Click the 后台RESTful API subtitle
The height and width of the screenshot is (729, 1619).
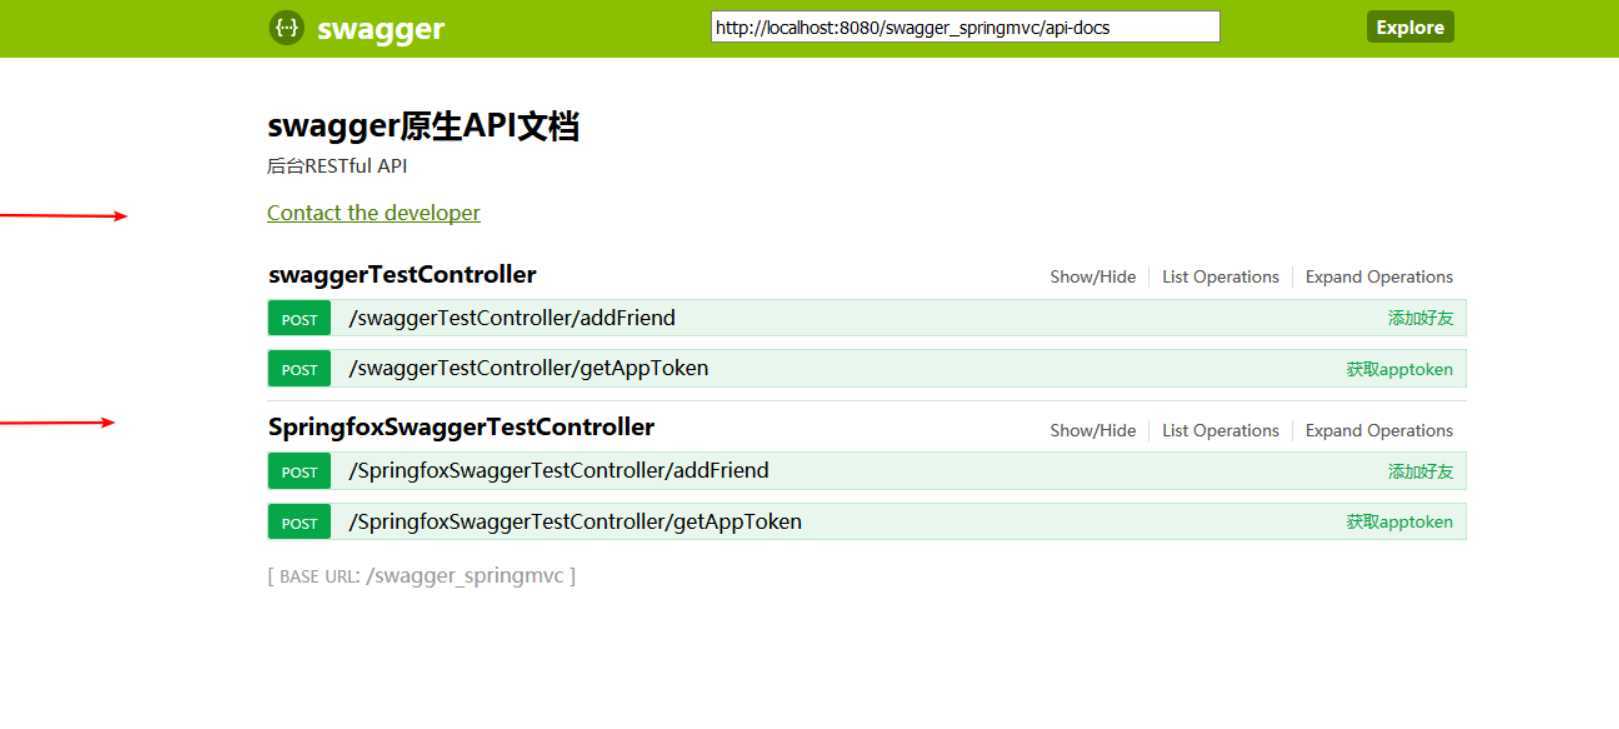337,166
